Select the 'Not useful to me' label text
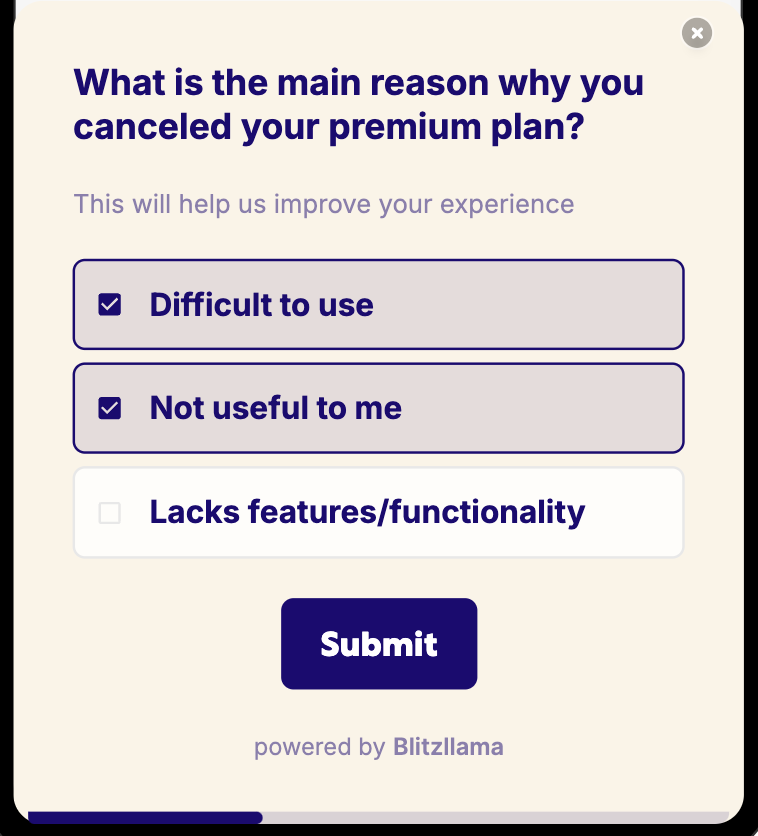 [x=275, y=408]
